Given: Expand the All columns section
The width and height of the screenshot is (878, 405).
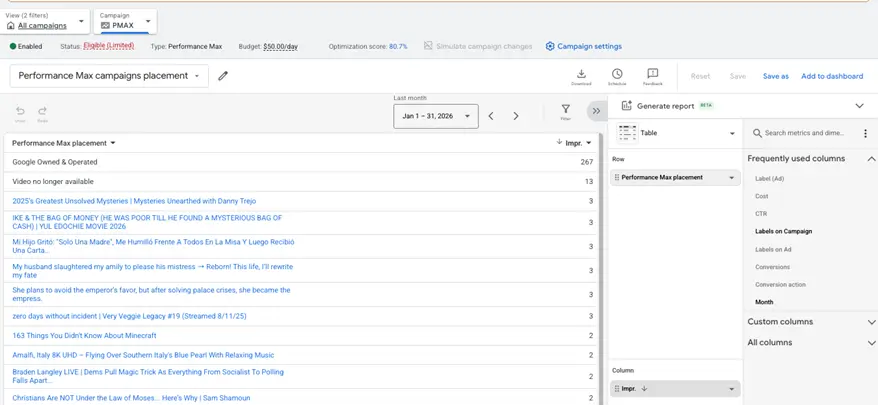Looking at the screenshot, I should [871, 343].
